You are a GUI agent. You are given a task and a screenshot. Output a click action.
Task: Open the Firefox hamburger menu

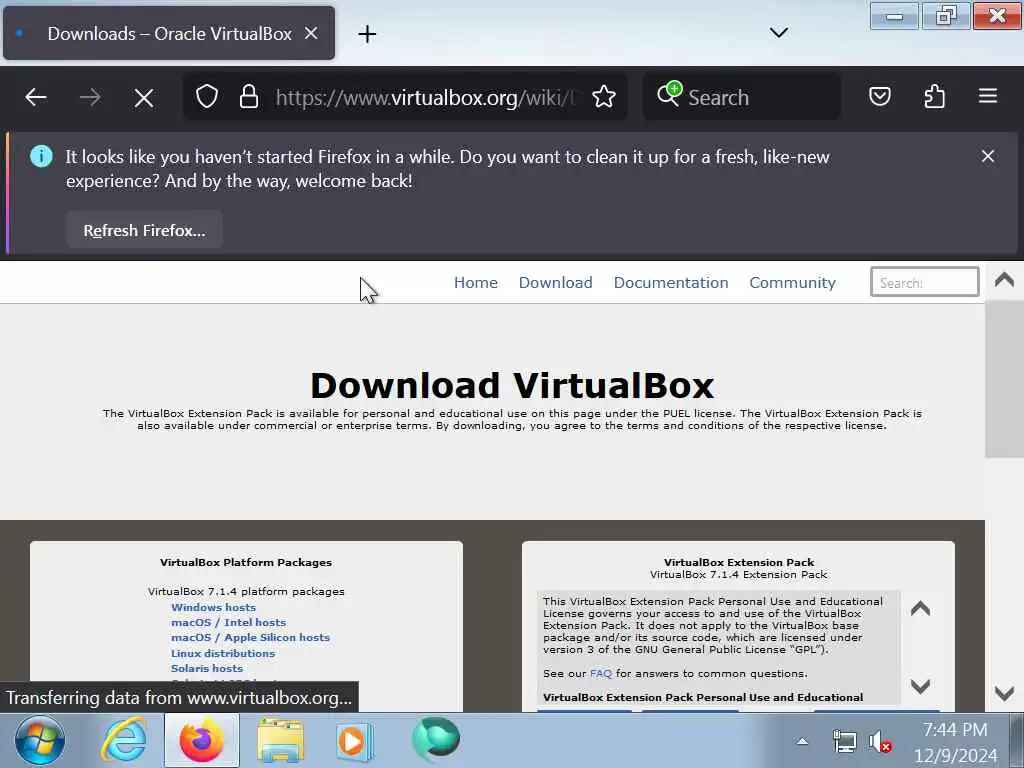[988, 96]
